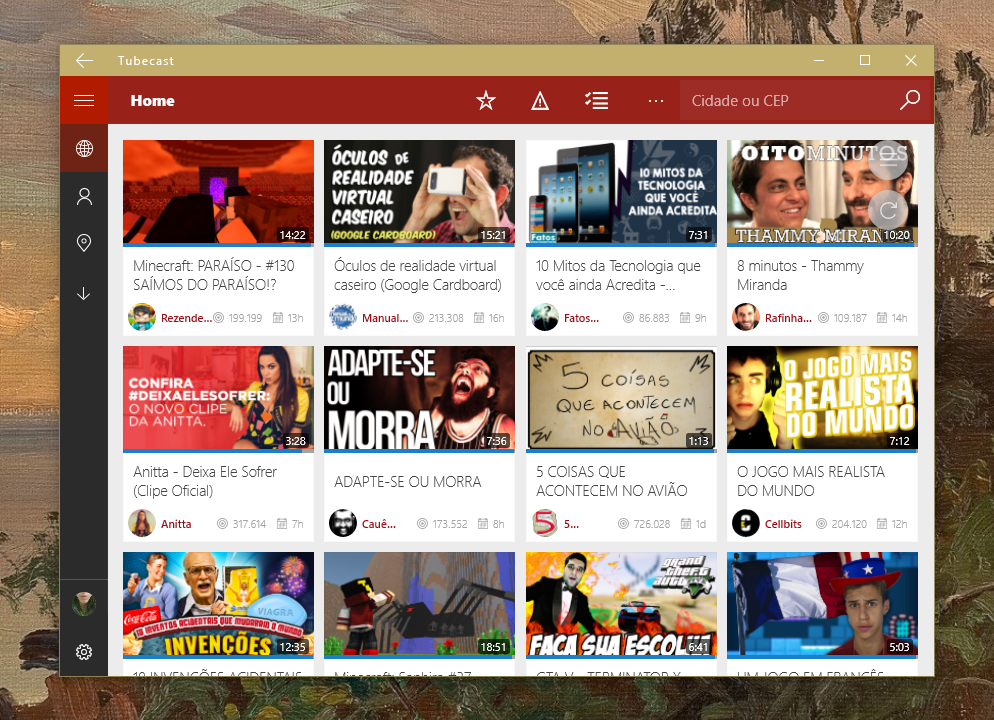Click the round refresh button over 8 minutos thumbnail
This screenshot has width=994, height=720.
tap(888, 209)
